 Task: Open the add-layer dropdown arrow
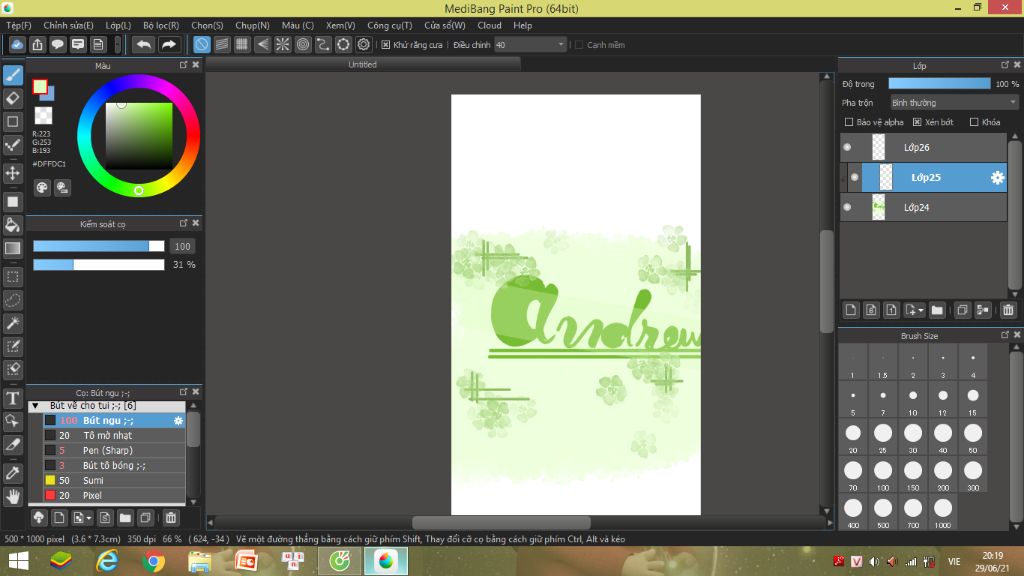coord(921,311)
